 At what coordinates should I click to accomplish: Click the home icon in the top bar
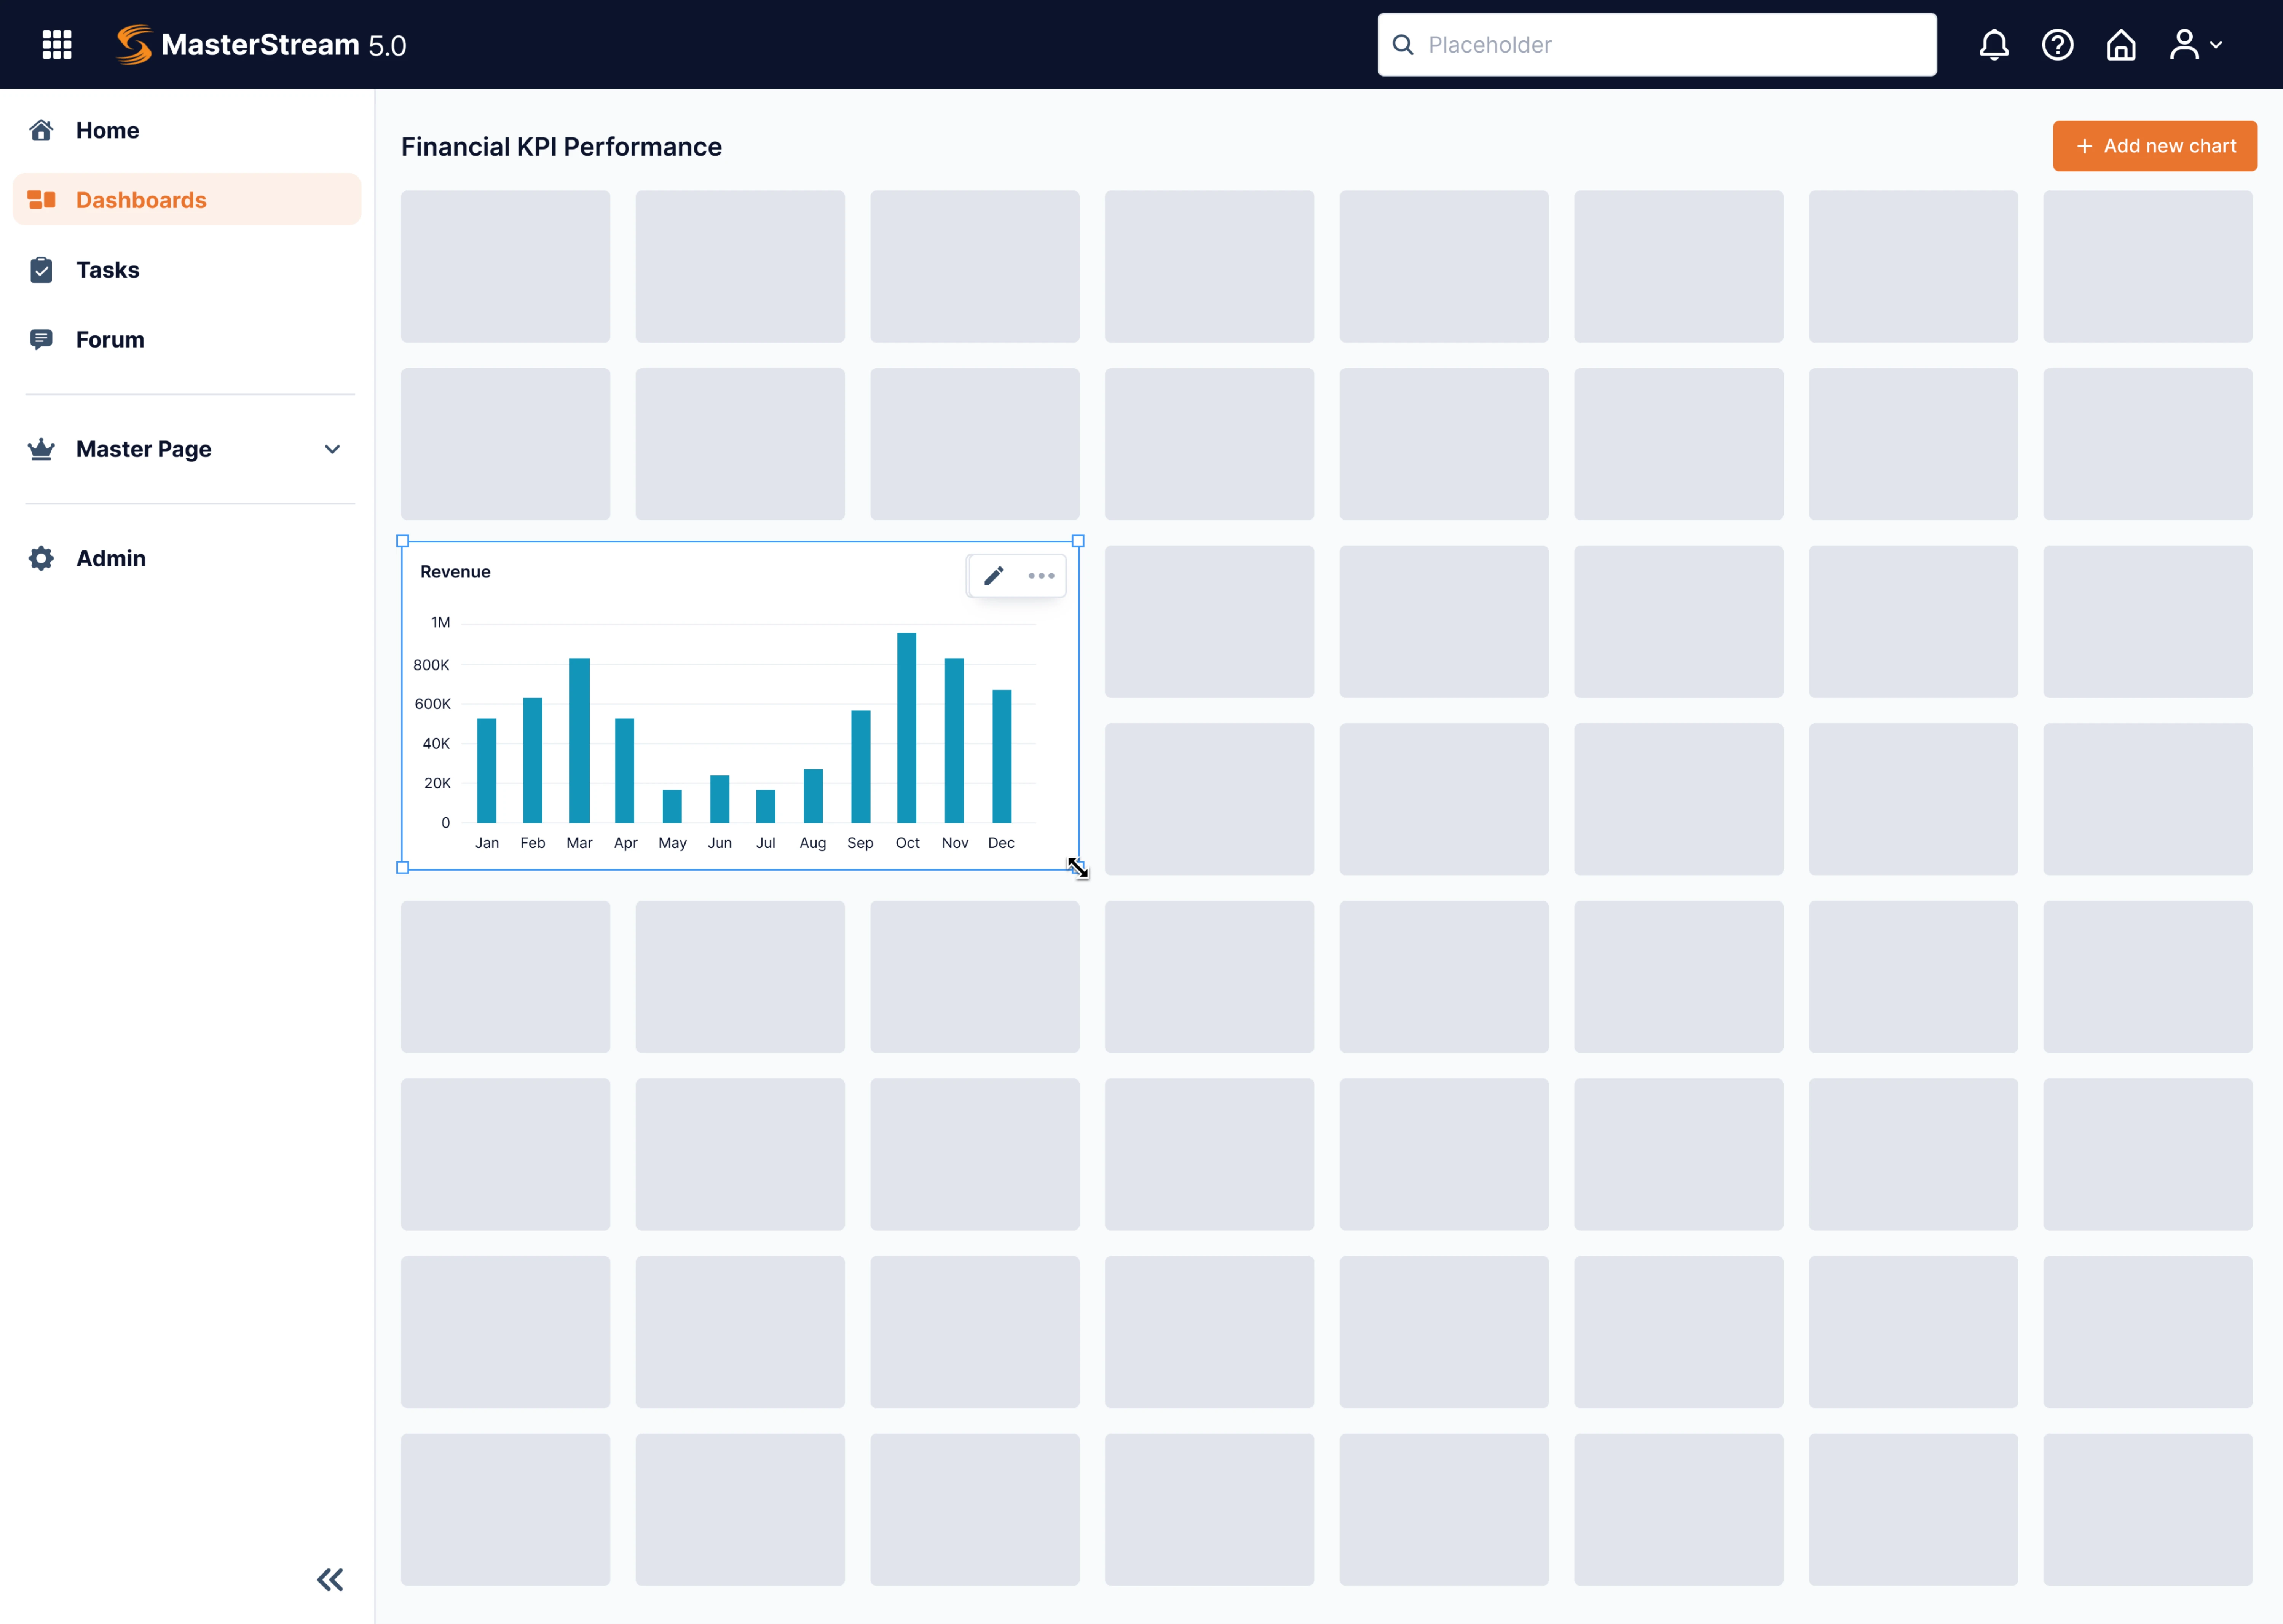coord(2120,44)
